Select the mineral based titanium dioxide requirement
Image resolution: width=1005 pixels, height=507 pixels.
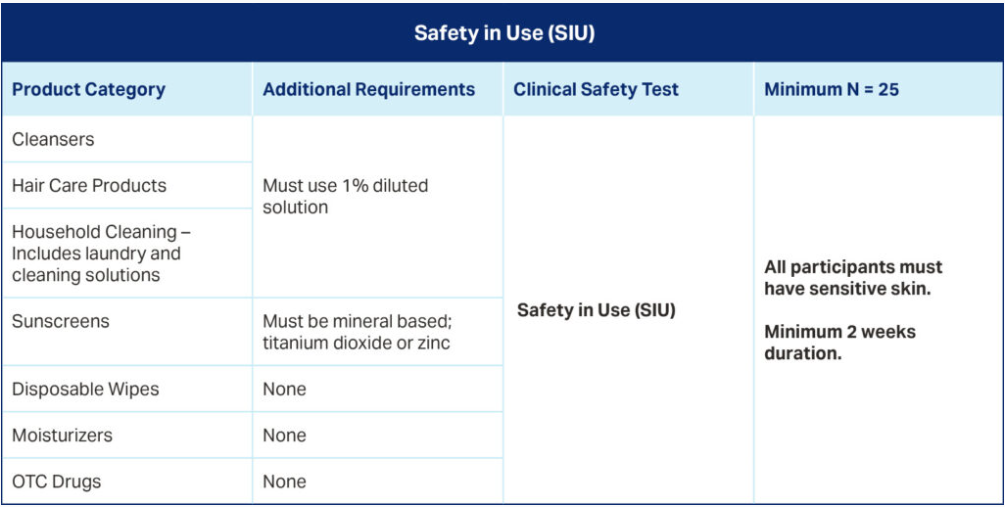(x=358, y=332)
